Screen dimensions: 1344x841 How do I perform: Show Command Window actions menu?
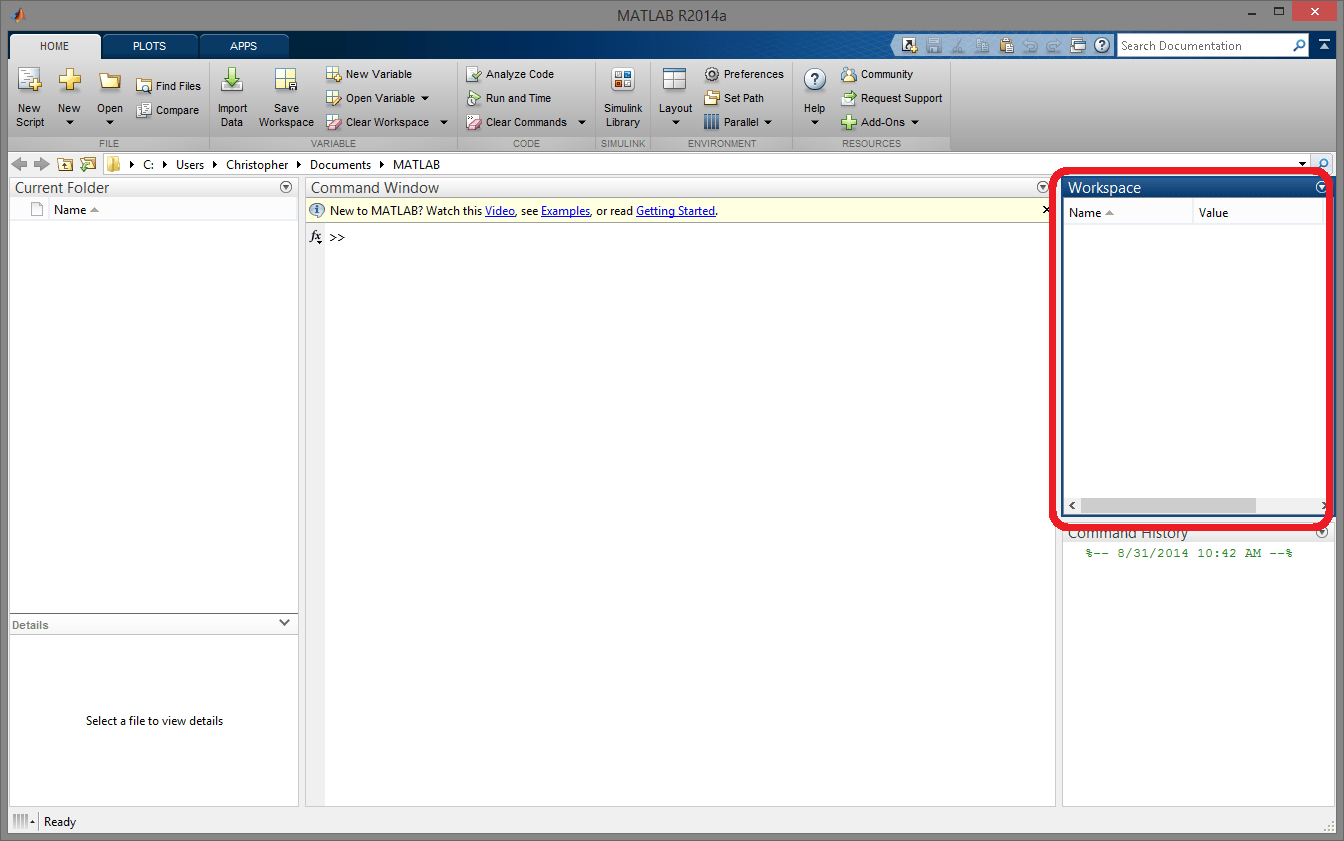click(1043, 187)
